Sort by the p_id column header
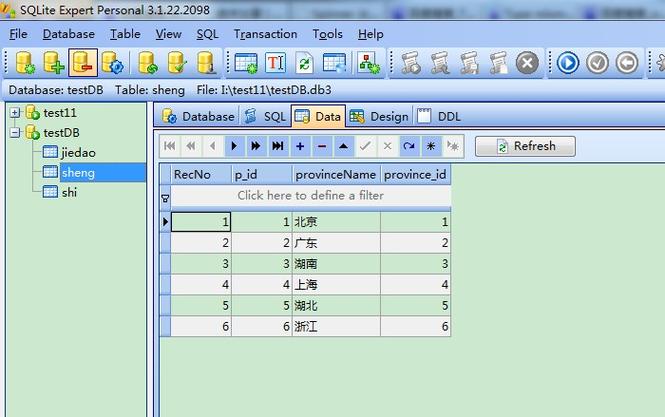The image size is (665, 417). coord(262,174)
